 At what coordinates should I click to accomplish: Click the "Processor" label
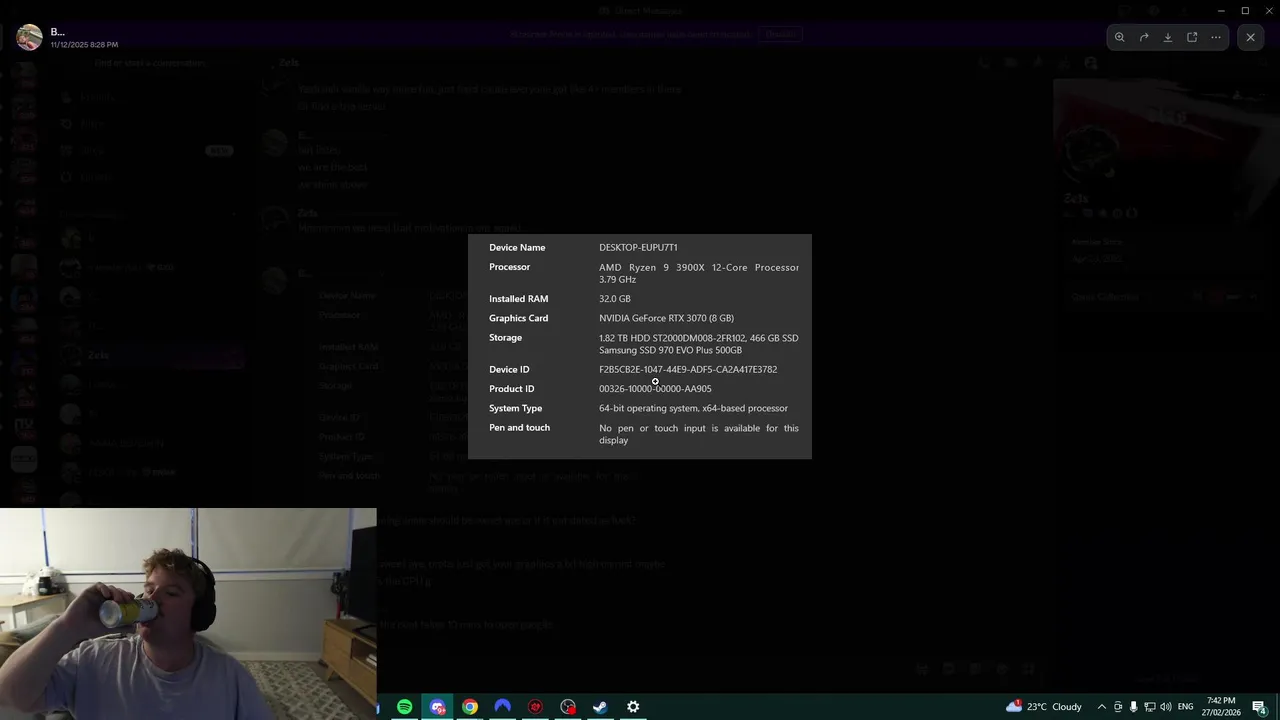coord(510,267)
